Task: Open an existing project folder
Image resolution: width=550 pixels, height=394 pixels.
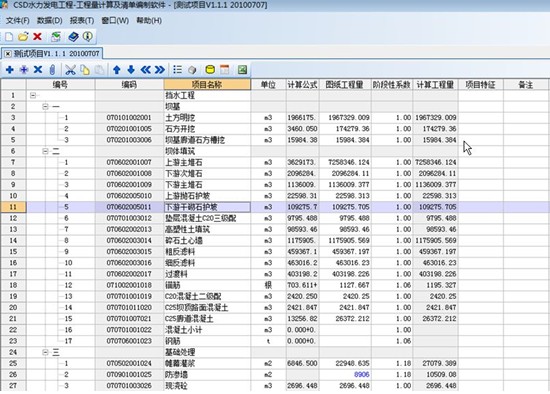Action: 23,36
